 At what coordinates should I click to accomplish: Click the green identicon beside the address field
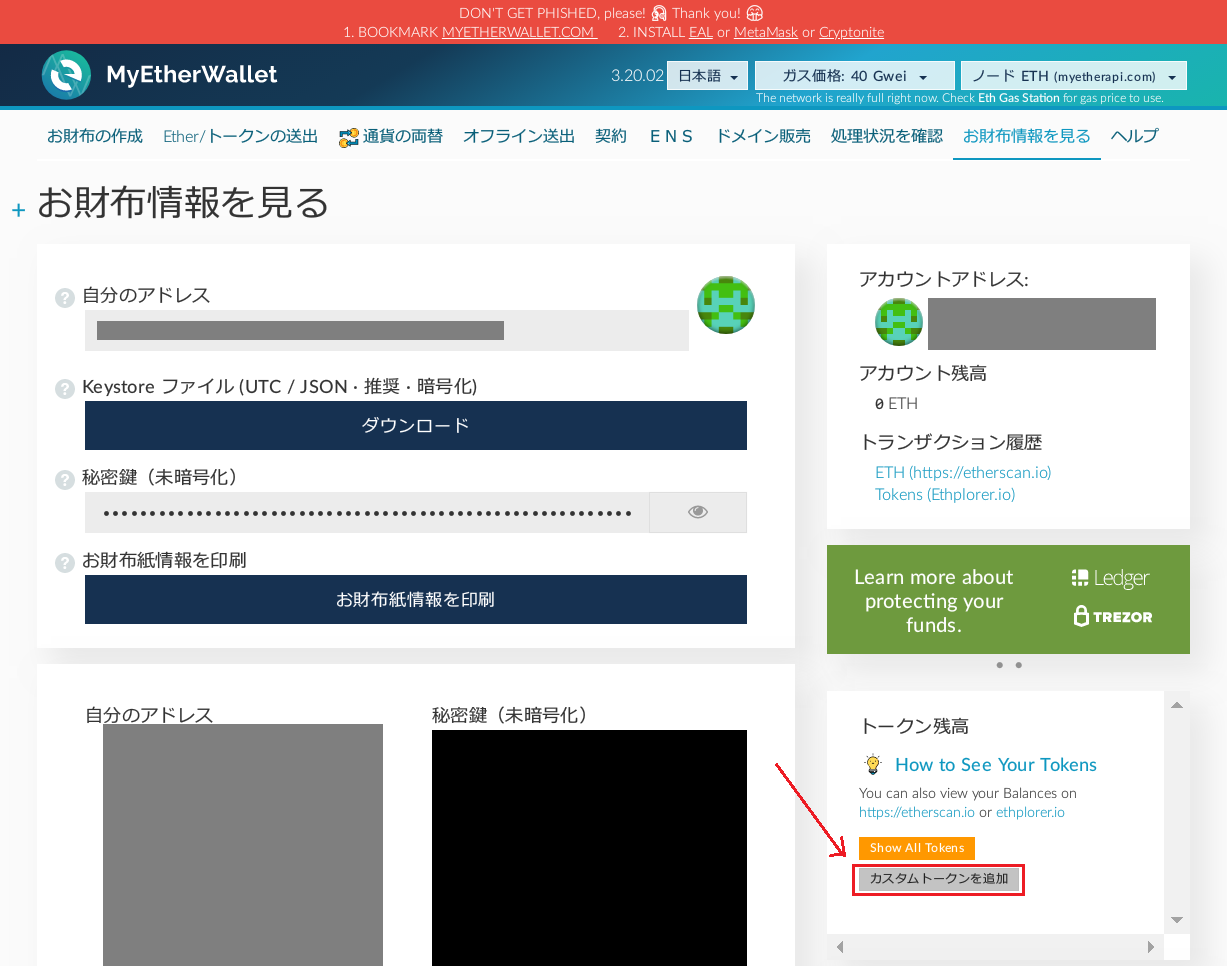coord(726,305)
